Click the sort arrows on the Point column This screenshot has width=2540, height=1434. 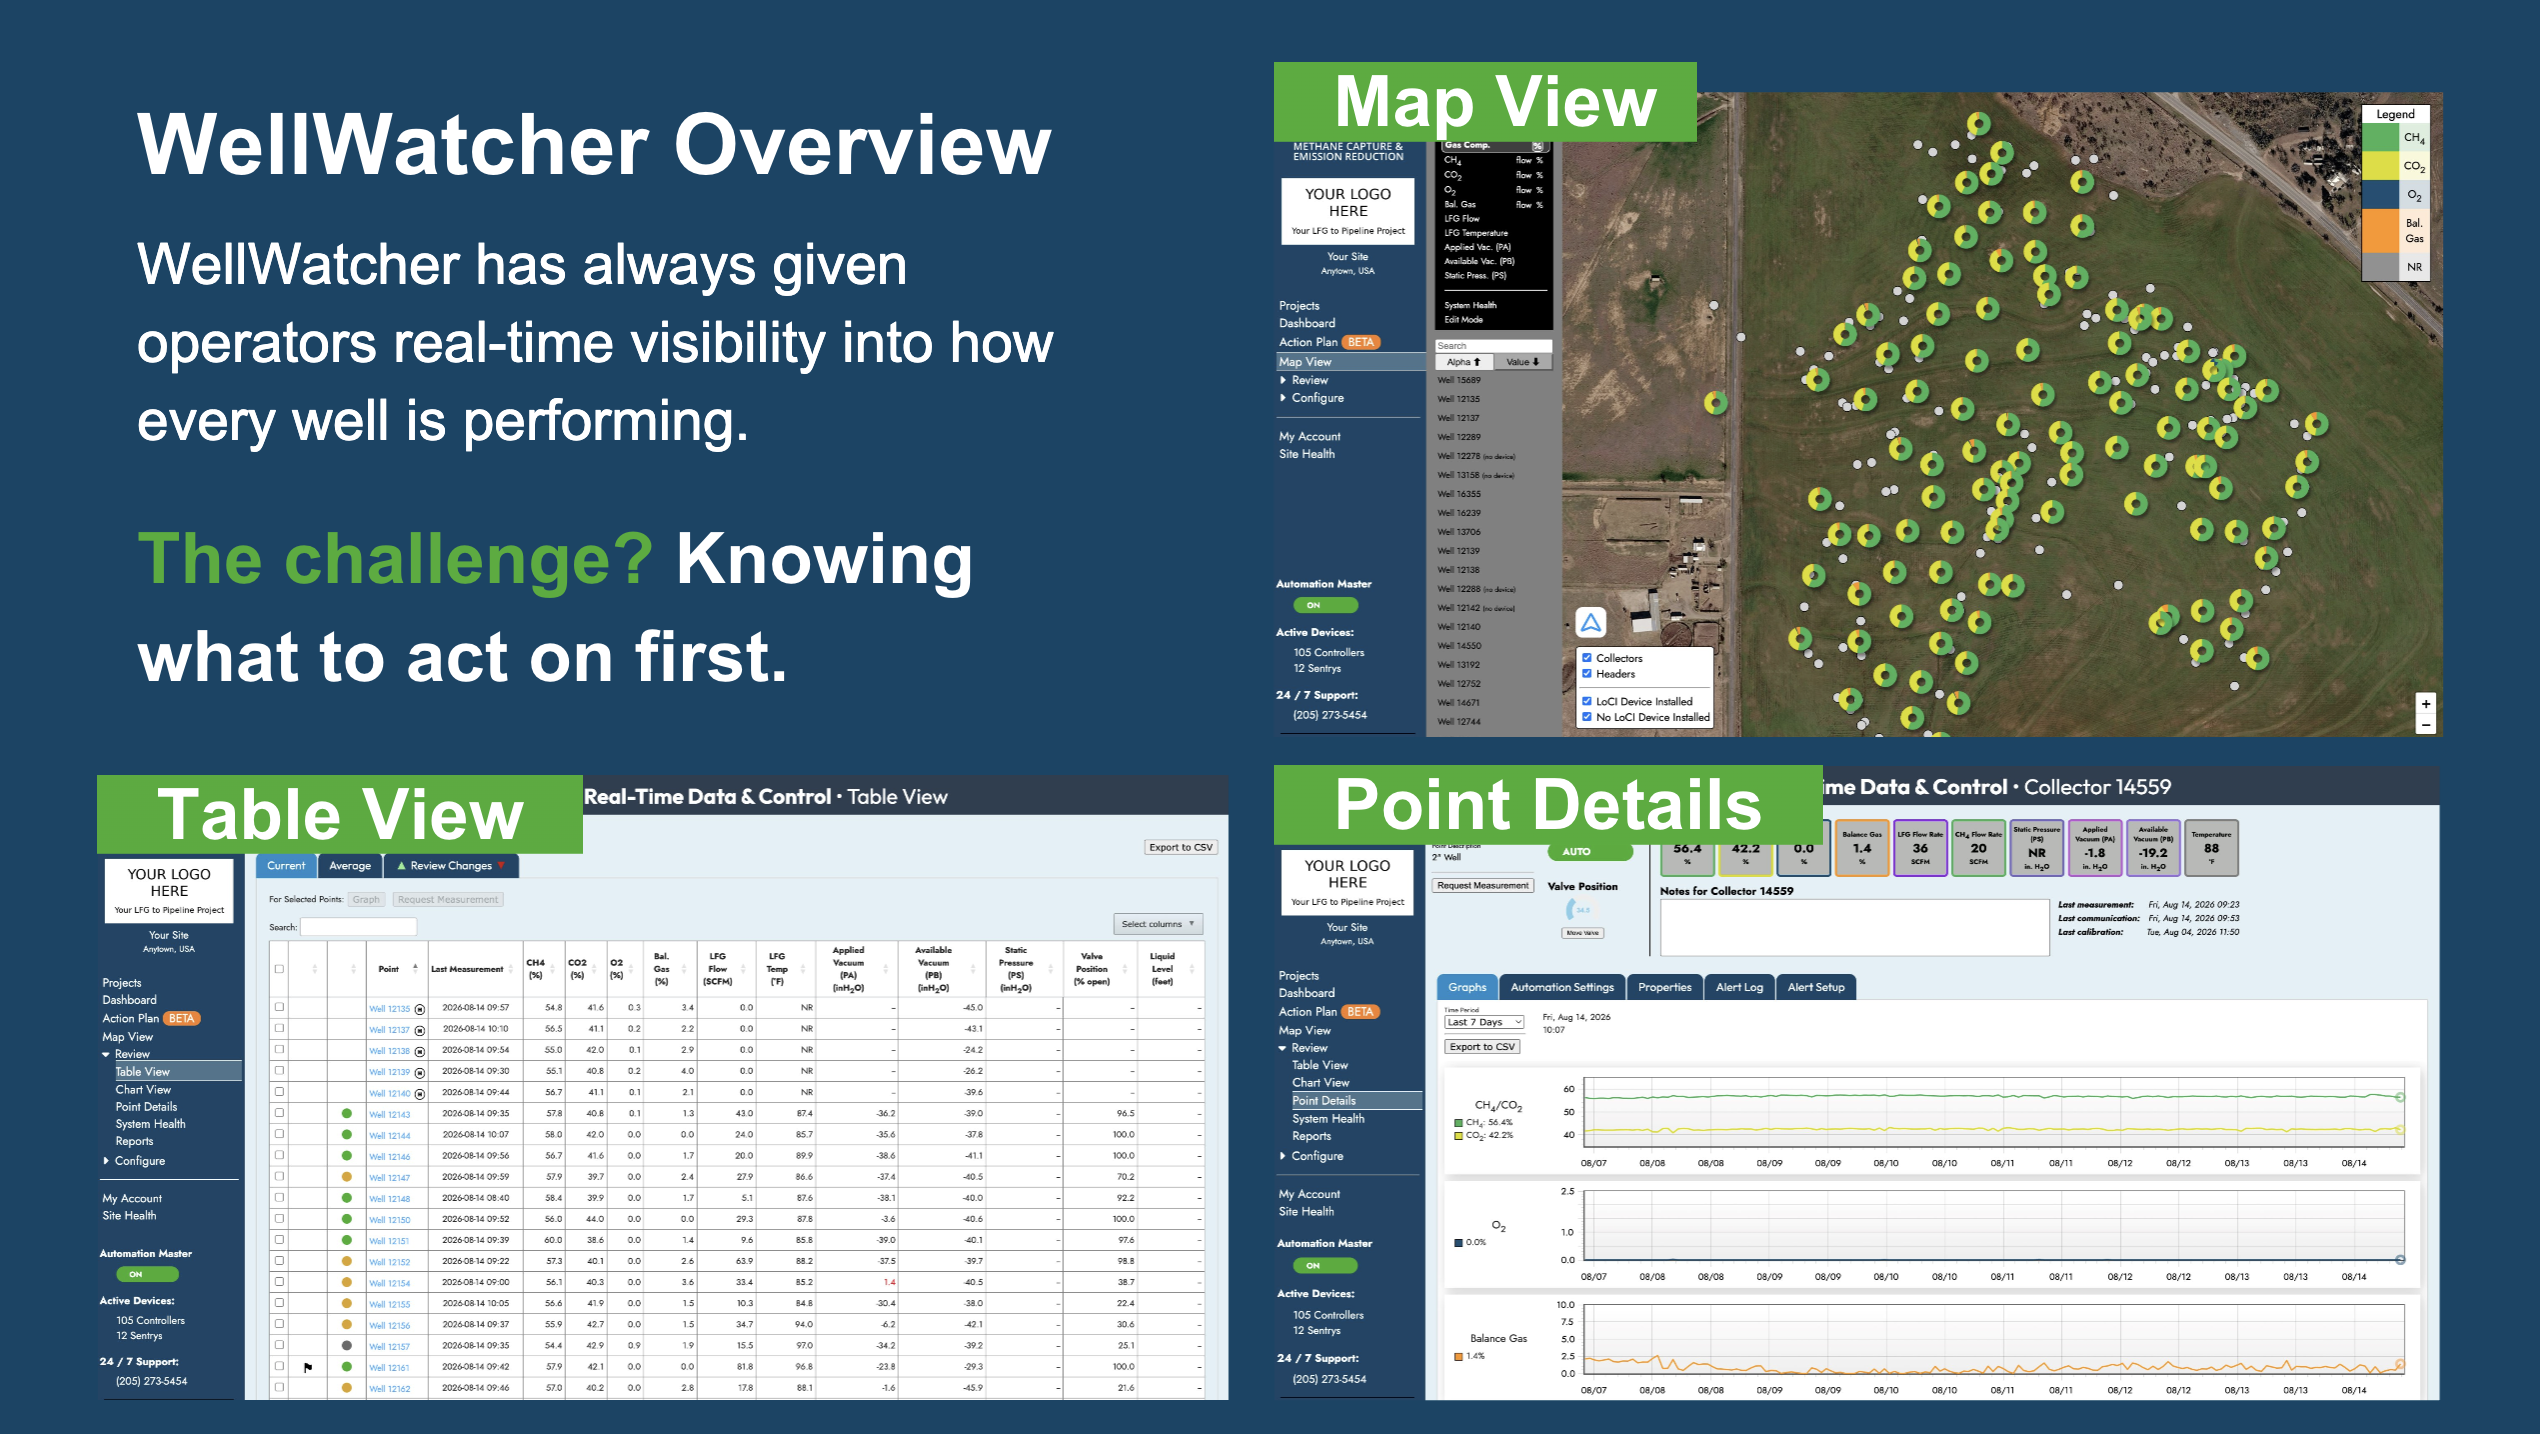(x=415, y=969)
